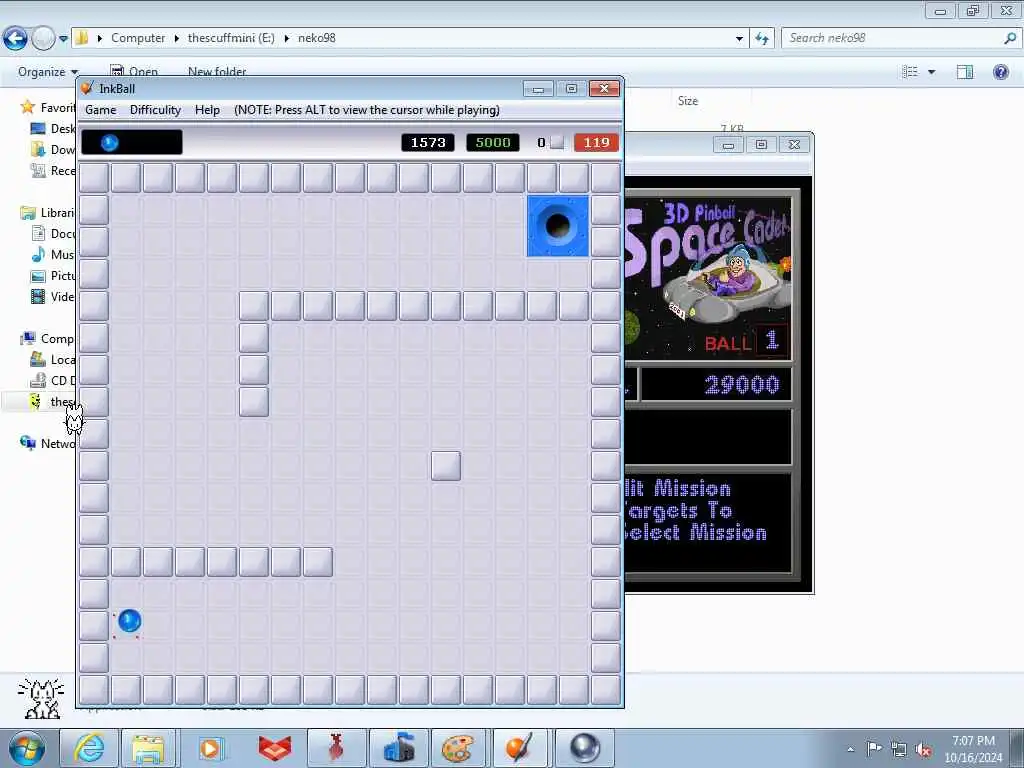Switch to 3D Pinball taskbar icon
The width and height of the screenshot is (1024, 768).
[584, 748]
